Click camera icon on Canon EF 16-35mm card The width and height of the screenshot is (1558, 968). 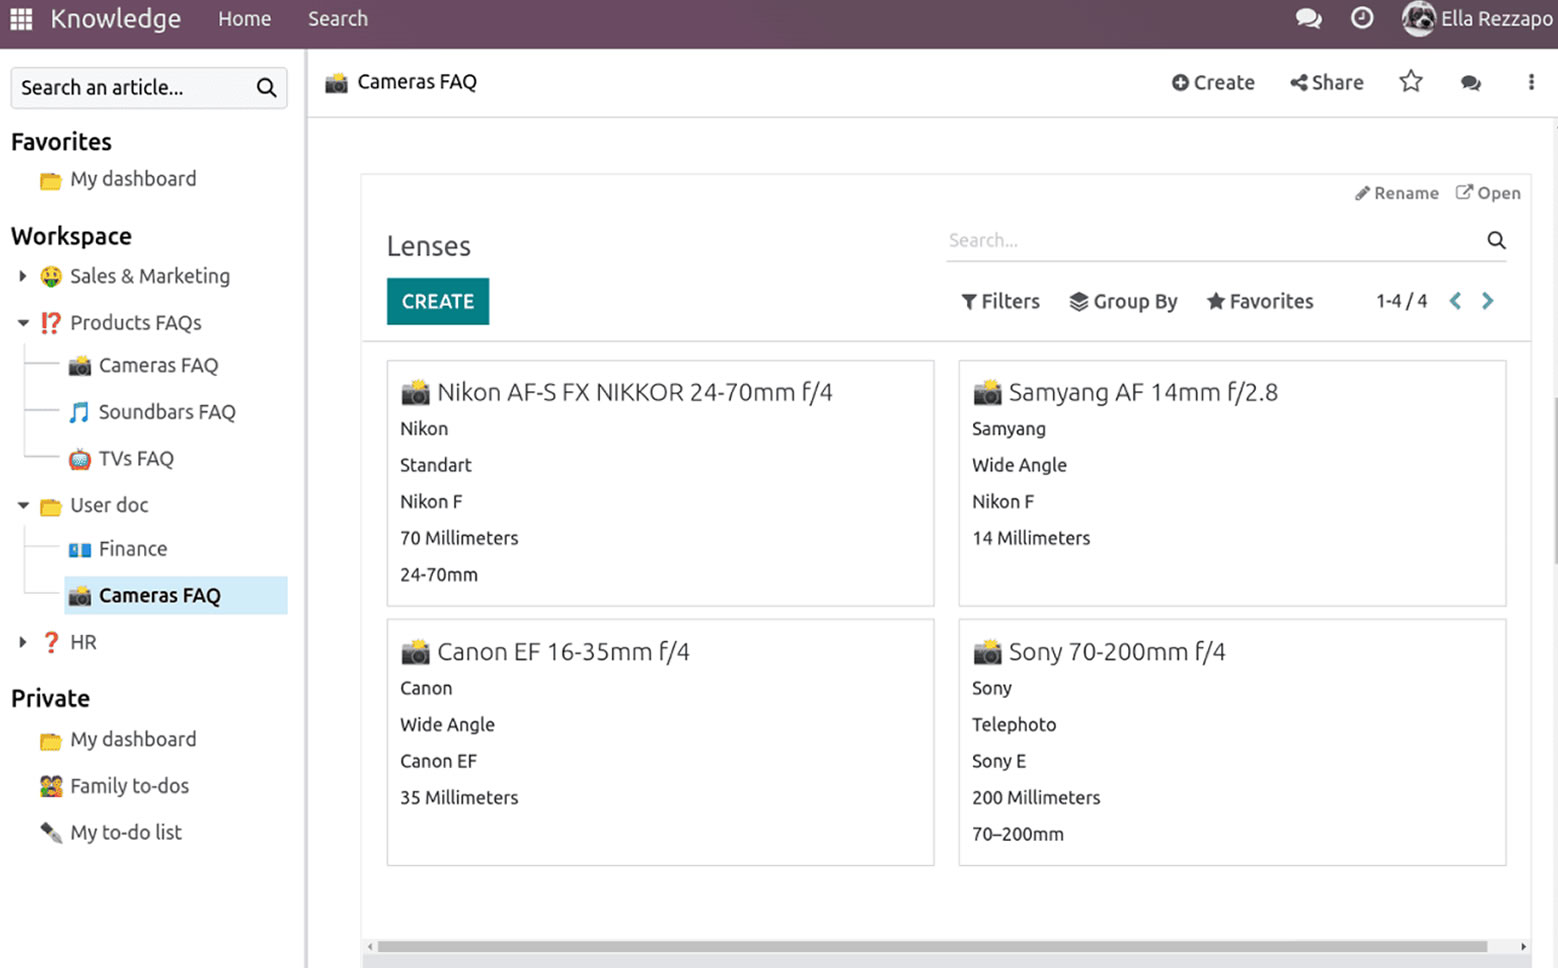[415, 652]
